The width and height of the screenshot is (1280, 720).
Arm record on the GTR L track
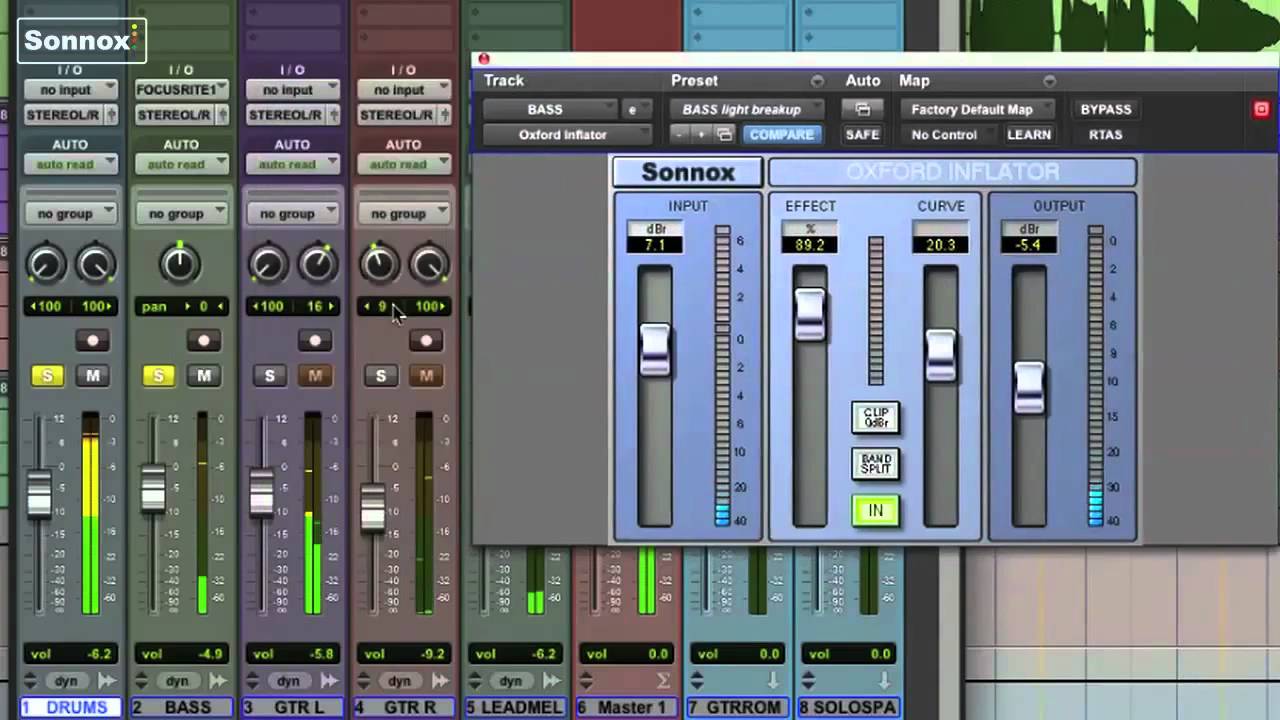click(x=315, y=341)
